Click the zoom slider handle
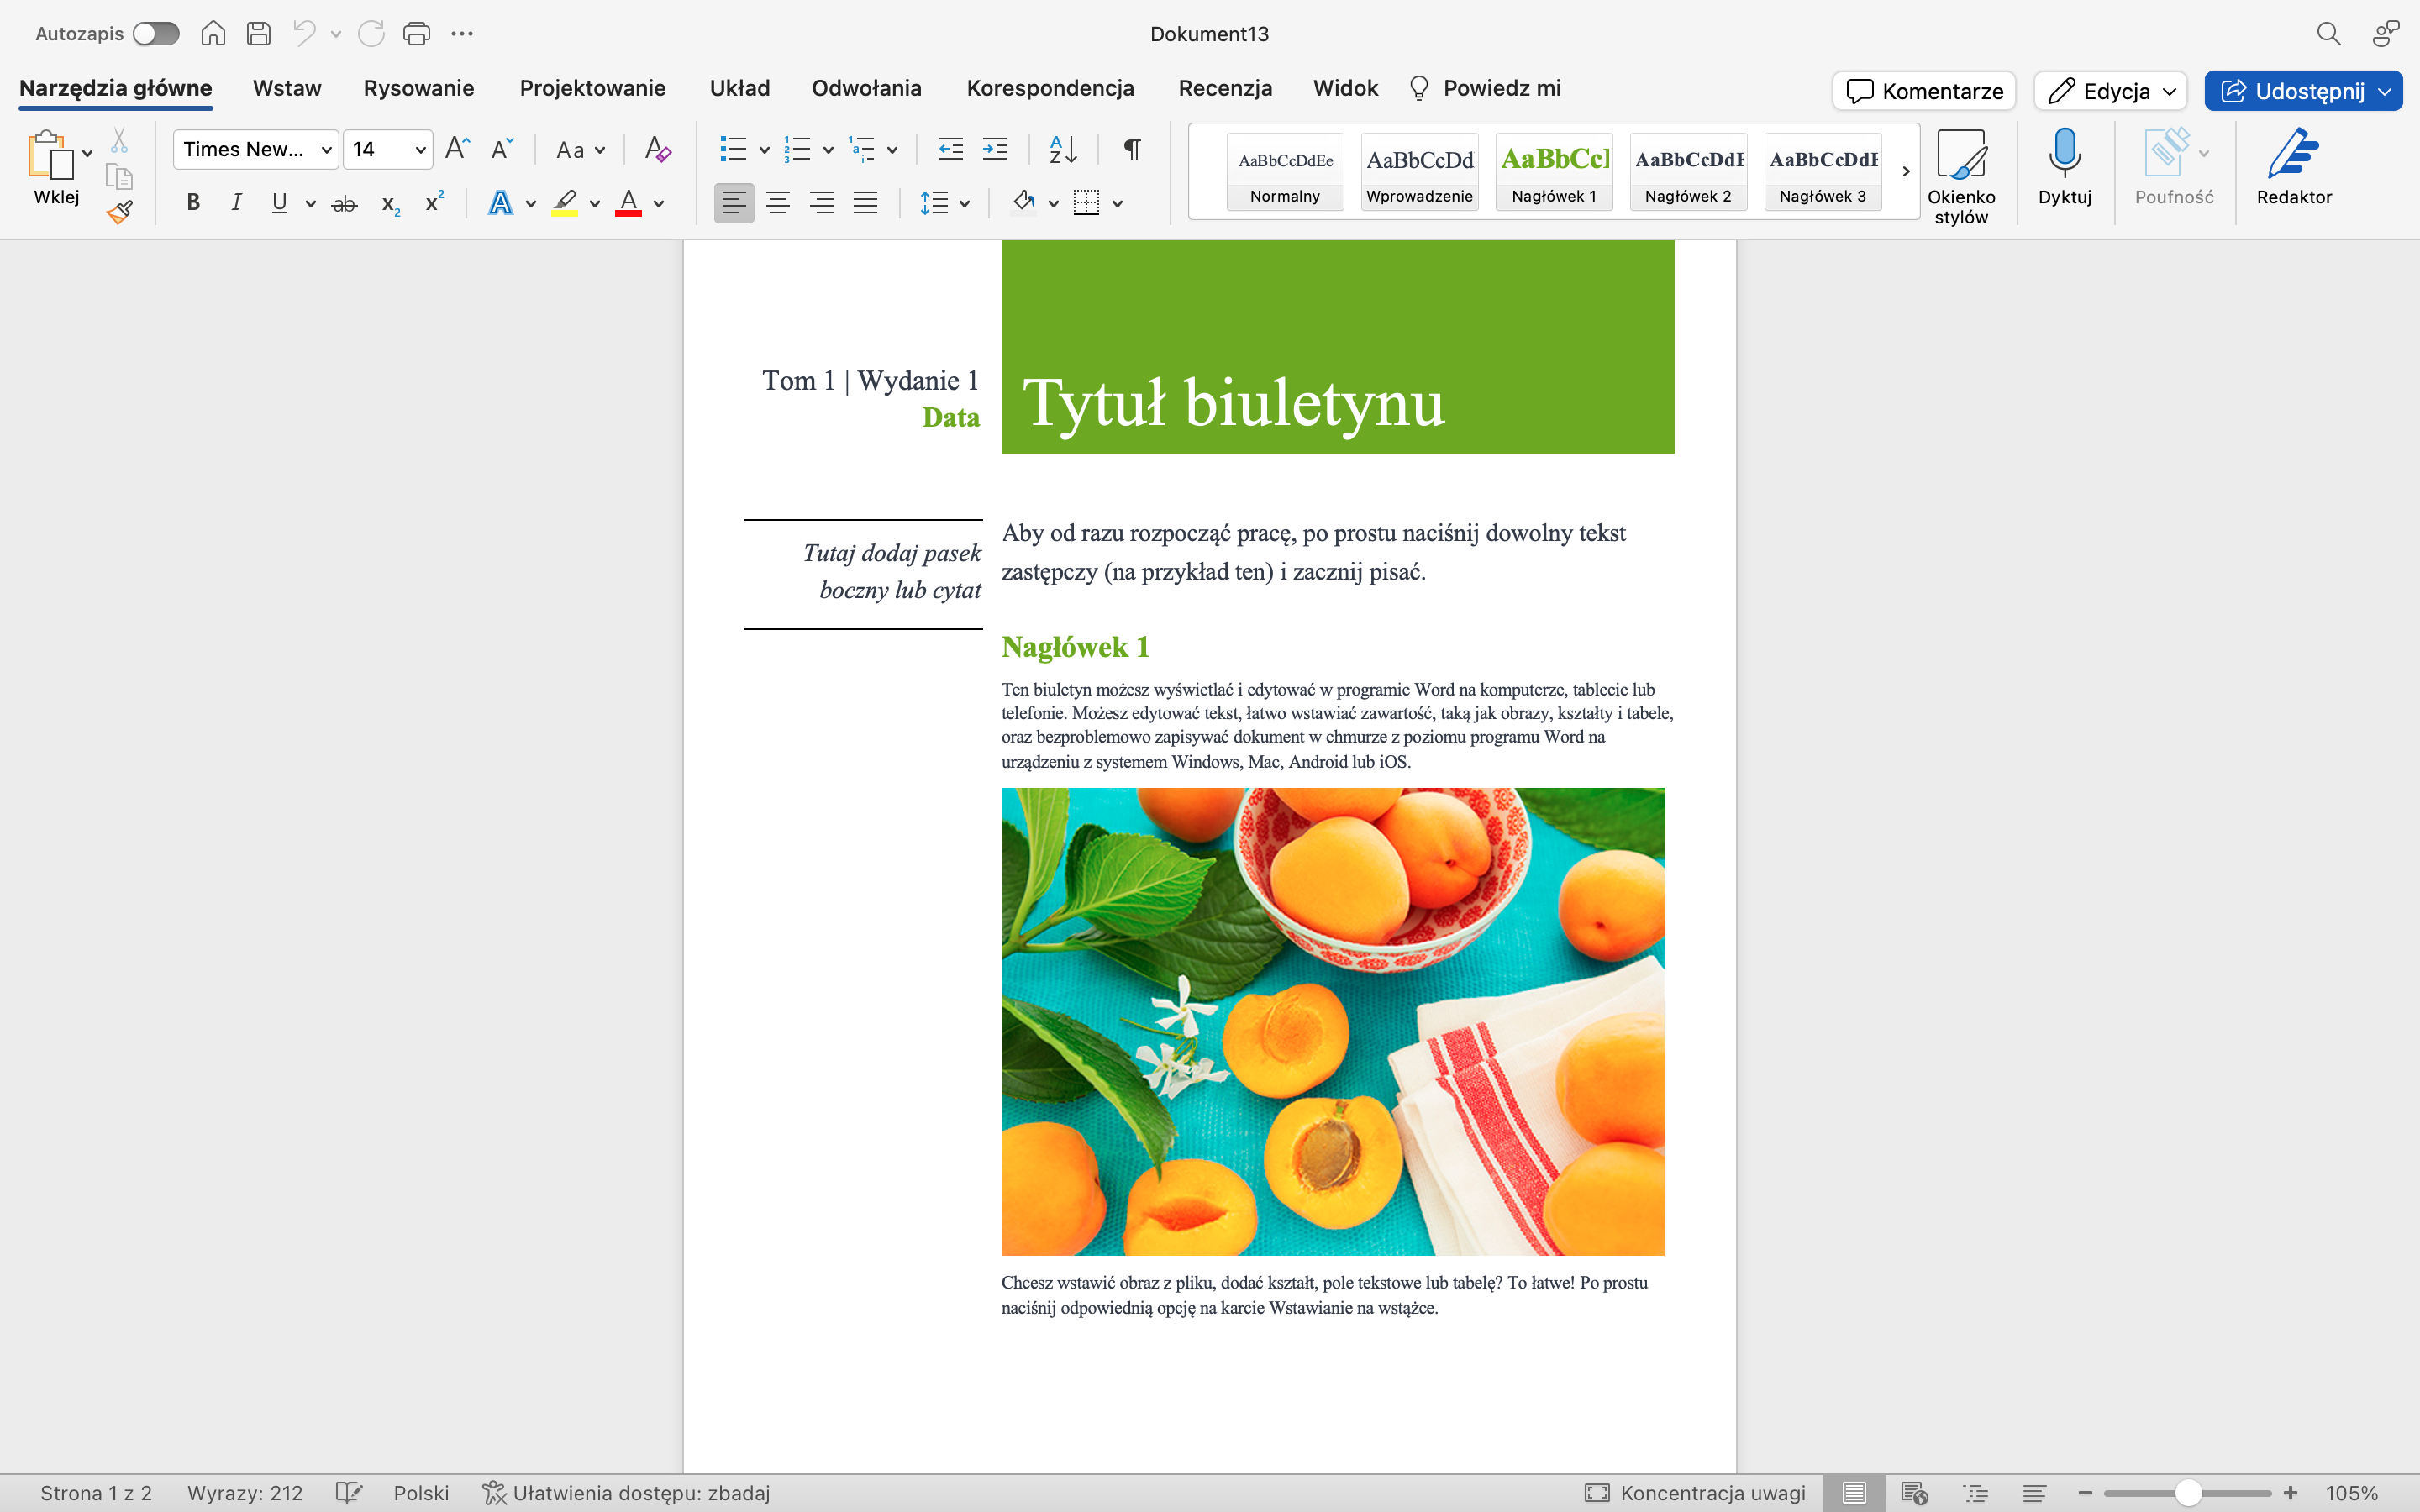2420x1512 pixels. click(2188, 1493)
